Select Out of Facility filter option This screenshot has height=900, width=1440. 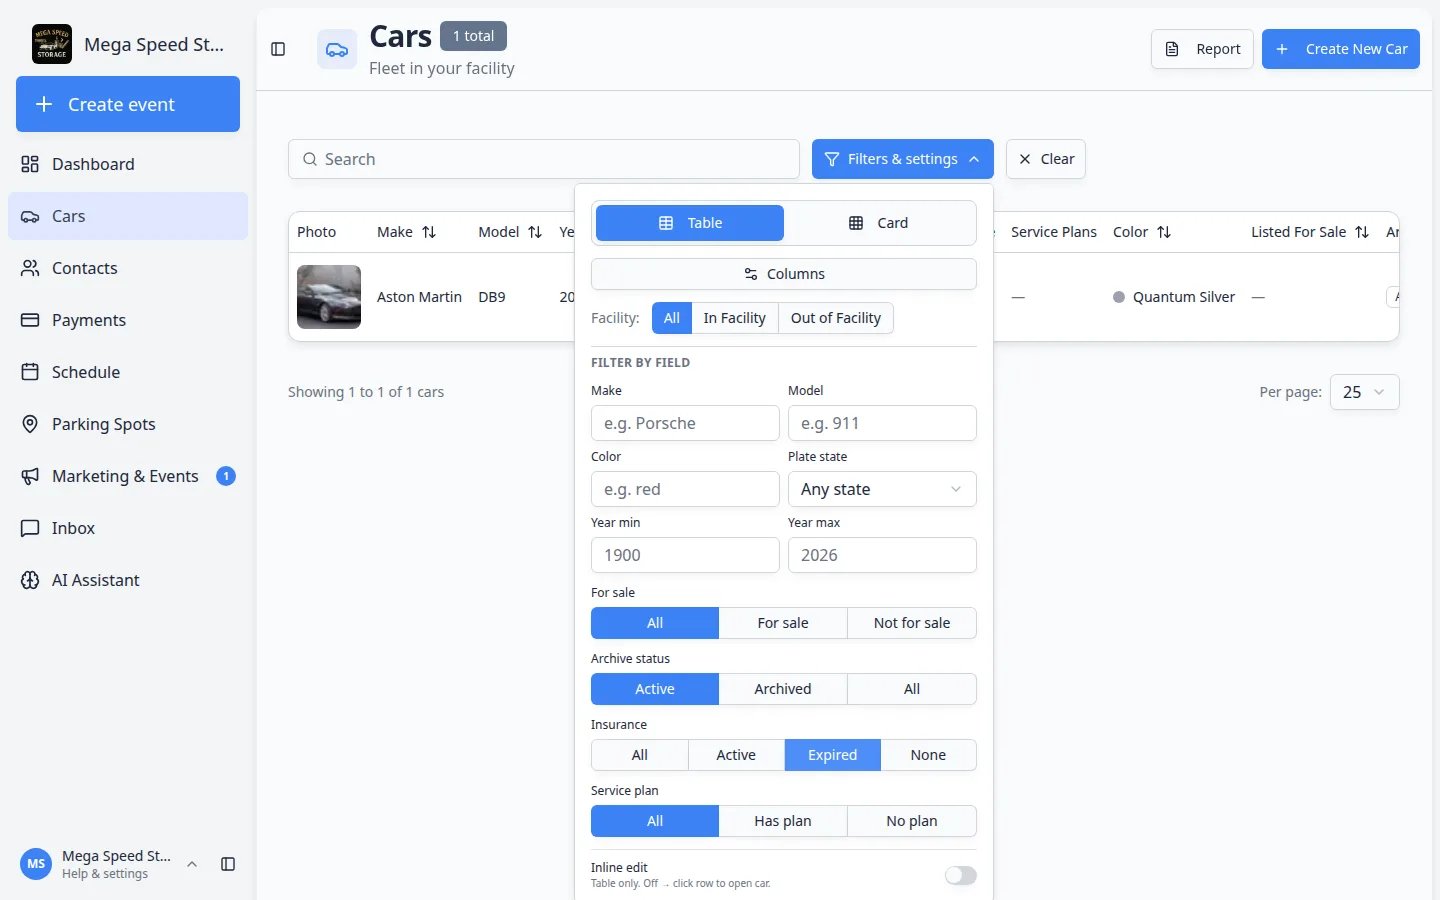pyautogui.click(x=836, y=318)
